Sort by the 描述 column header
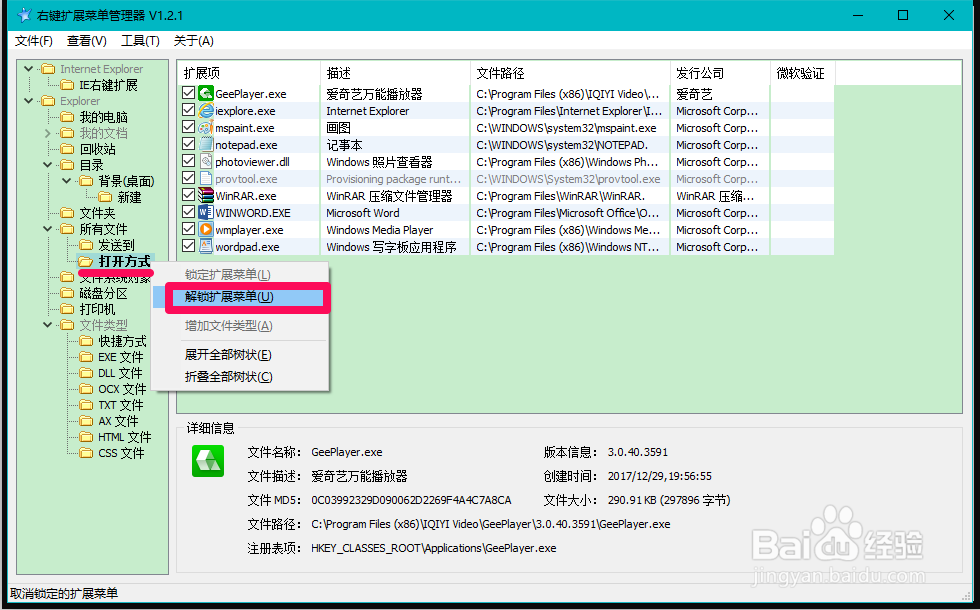Screen dimensions: 980x610 pyautogui.click(x=395, y=73)
